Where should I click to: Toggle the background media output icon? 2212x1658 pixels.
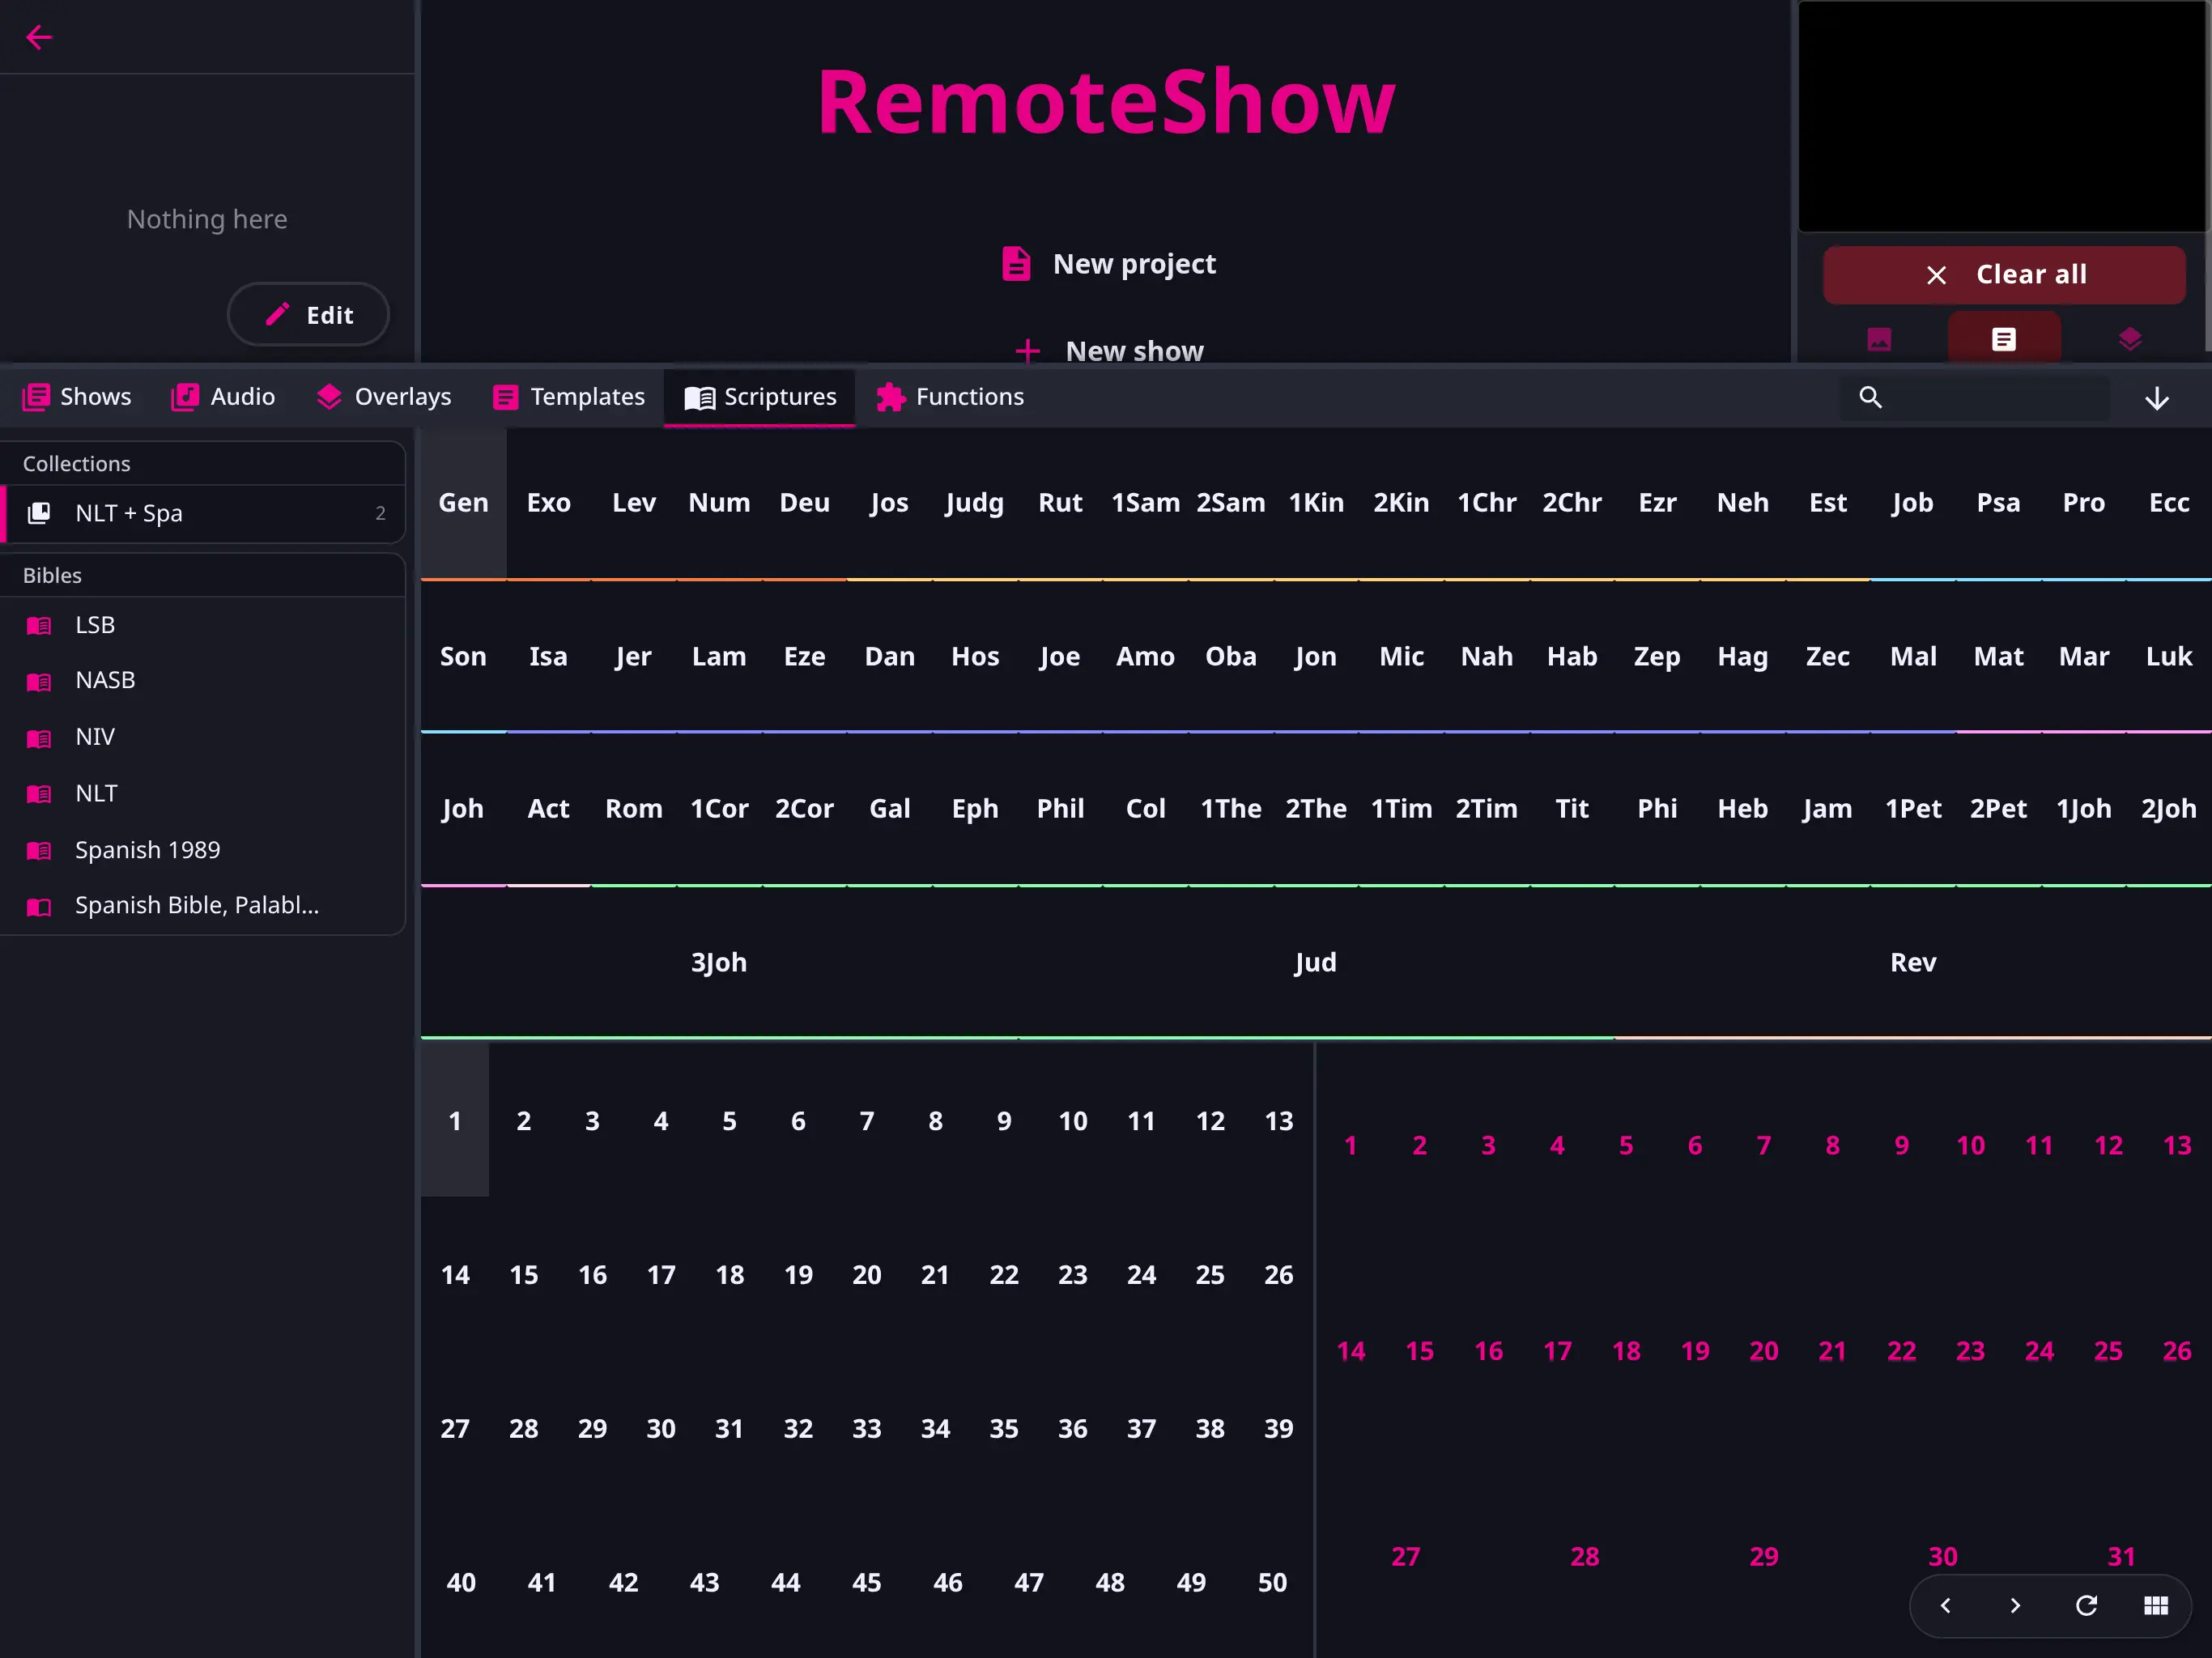1878,339
